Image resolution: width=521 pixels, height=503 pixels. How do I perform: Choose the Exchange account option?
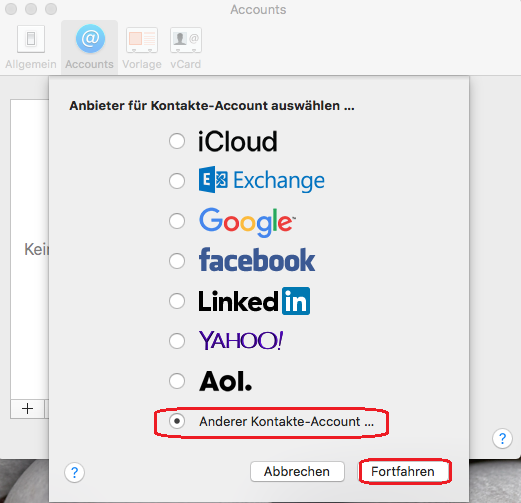click(x=177, y=181)
